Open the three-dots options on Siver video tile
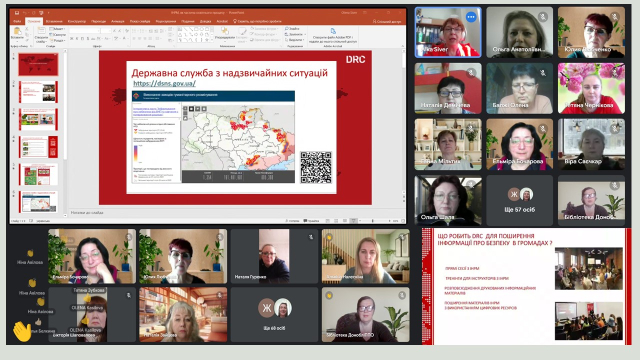640x360 pixels. pyautogui.click(x=471, y=17)
